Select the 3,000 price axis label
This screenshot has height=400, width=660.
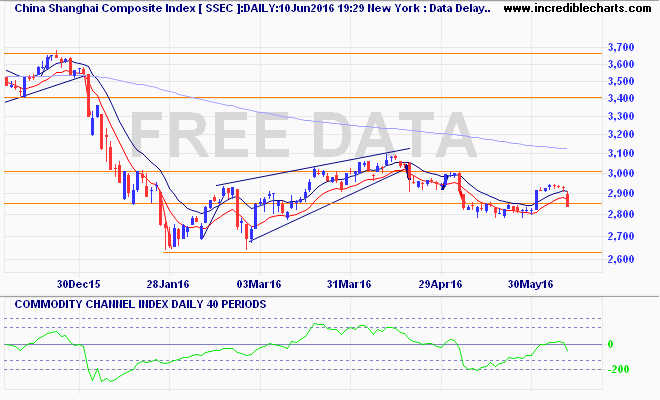pyautogui.click(x=621, y=173)
